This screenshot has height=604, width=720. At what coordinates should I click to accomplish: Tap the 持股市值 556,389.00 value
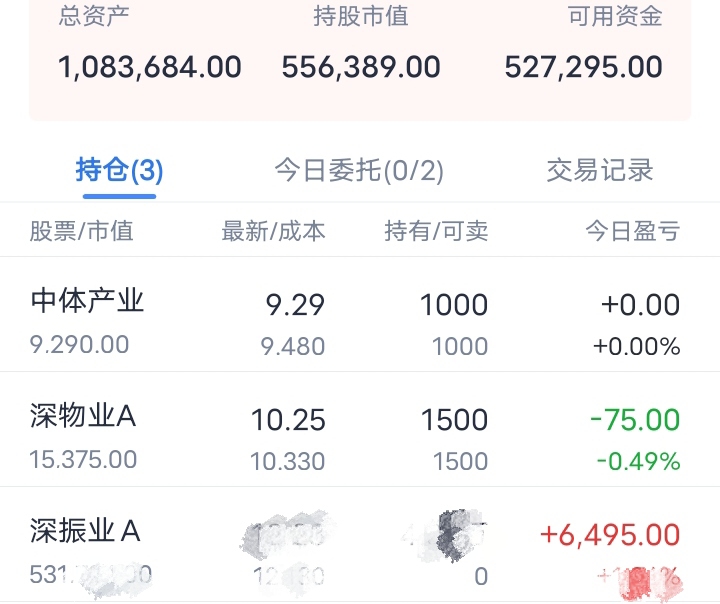(361, 67)
